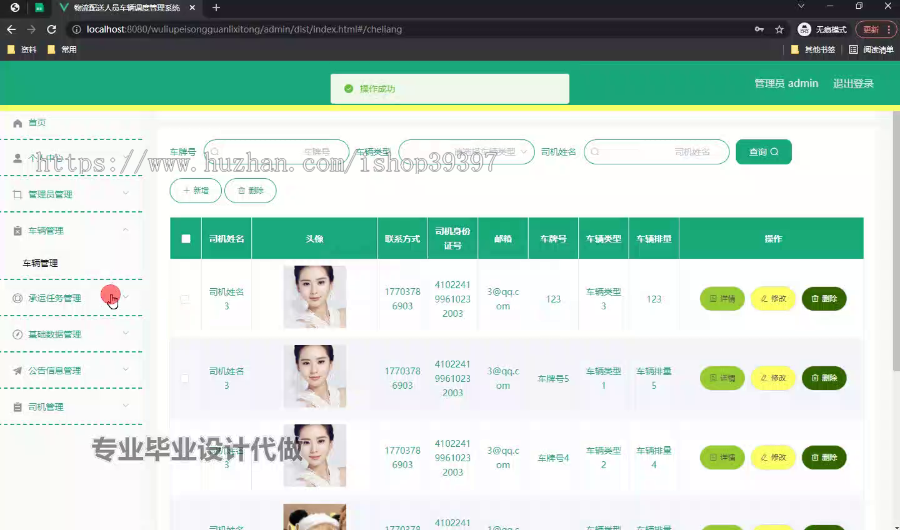Click the browser 更新 update button
The height and width of the screenshot is (530, 900).
(875, 29)
